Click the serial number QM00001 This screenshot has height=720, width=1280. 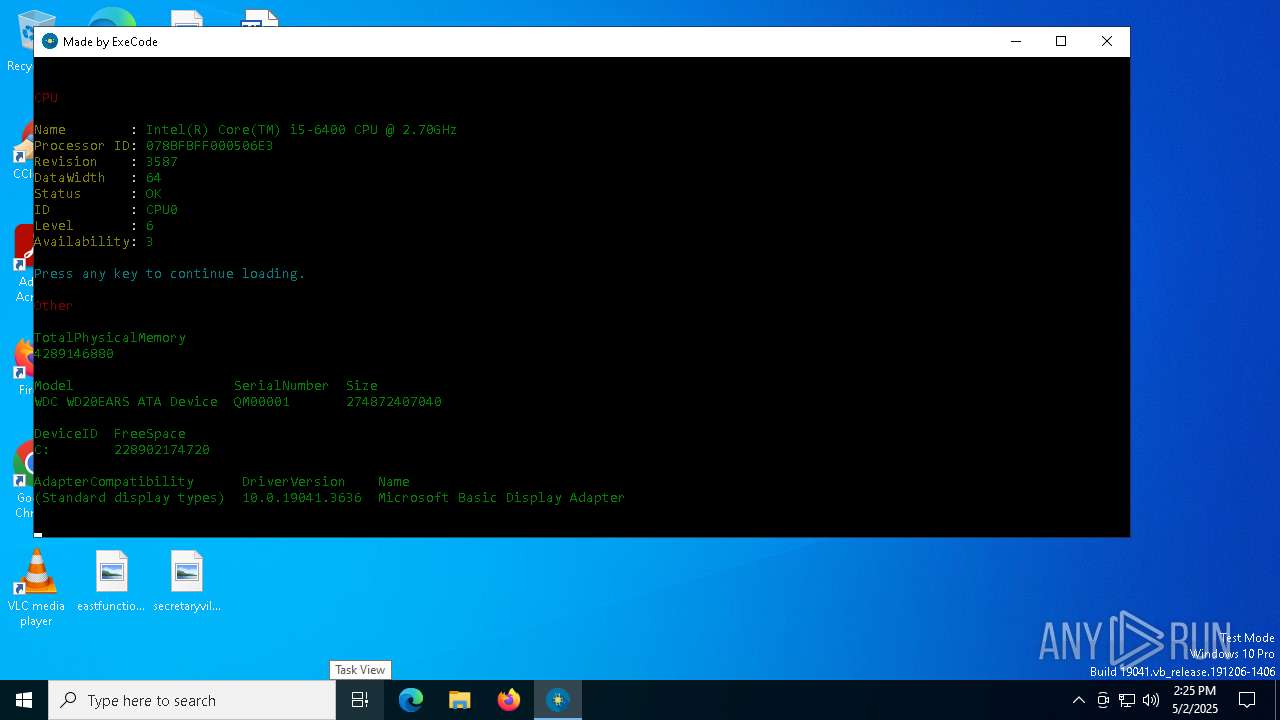(x=262, y=401)
